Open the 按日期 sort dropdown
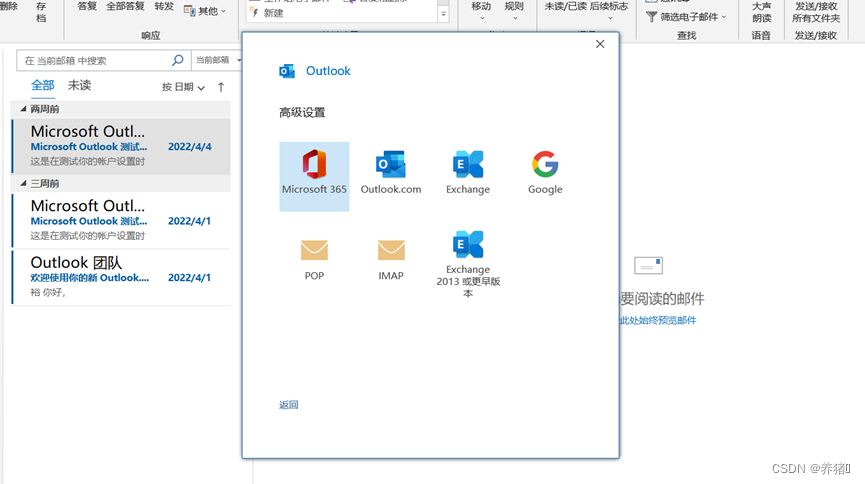This screenshot has width=865, height=484. click(x=183, y=87)
